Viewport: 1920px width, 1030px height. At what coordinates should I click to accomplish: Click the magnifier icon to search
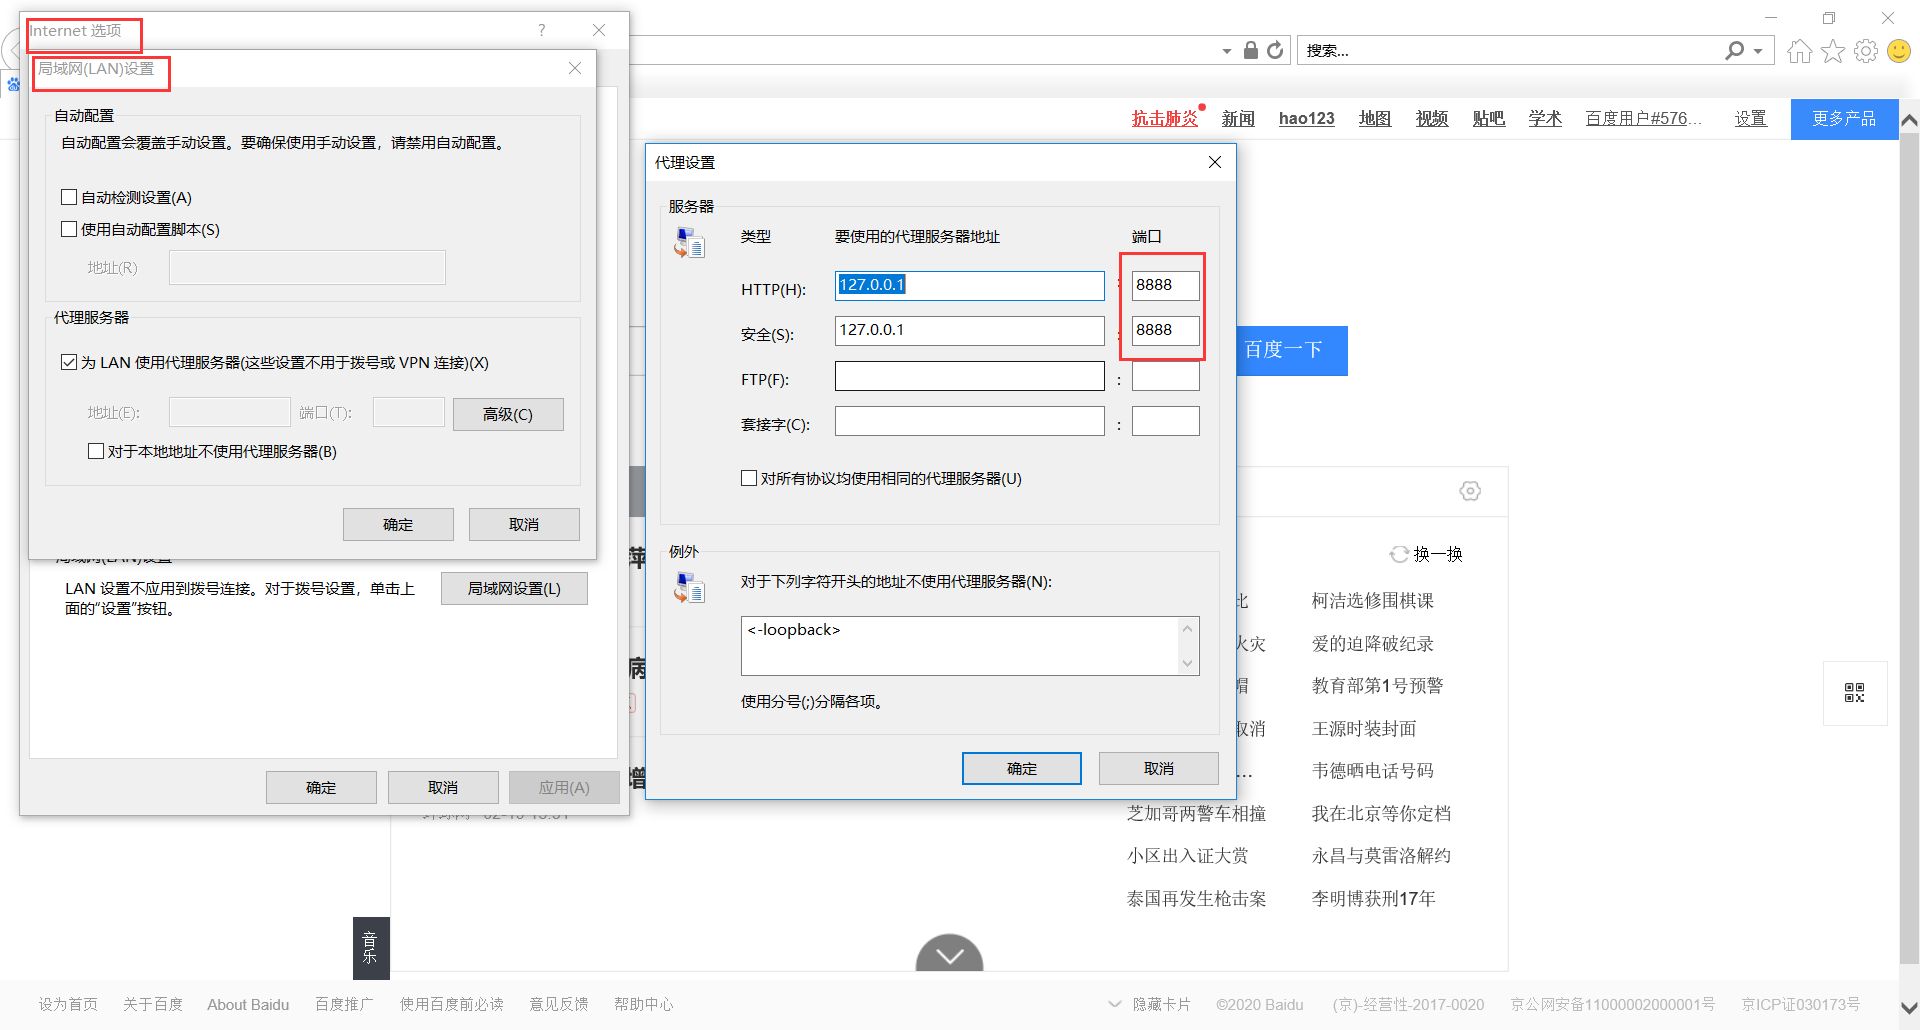pyautogui.click(x=1733, y=50)
